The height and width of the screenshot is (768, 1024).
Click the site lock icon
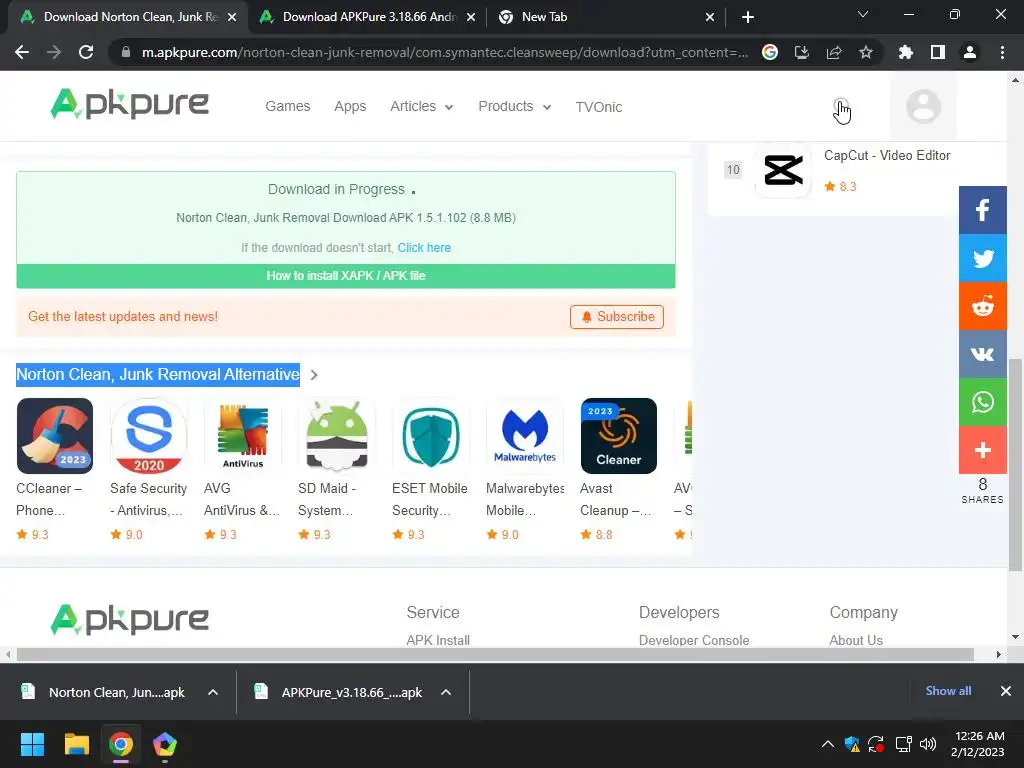(126, 52)
